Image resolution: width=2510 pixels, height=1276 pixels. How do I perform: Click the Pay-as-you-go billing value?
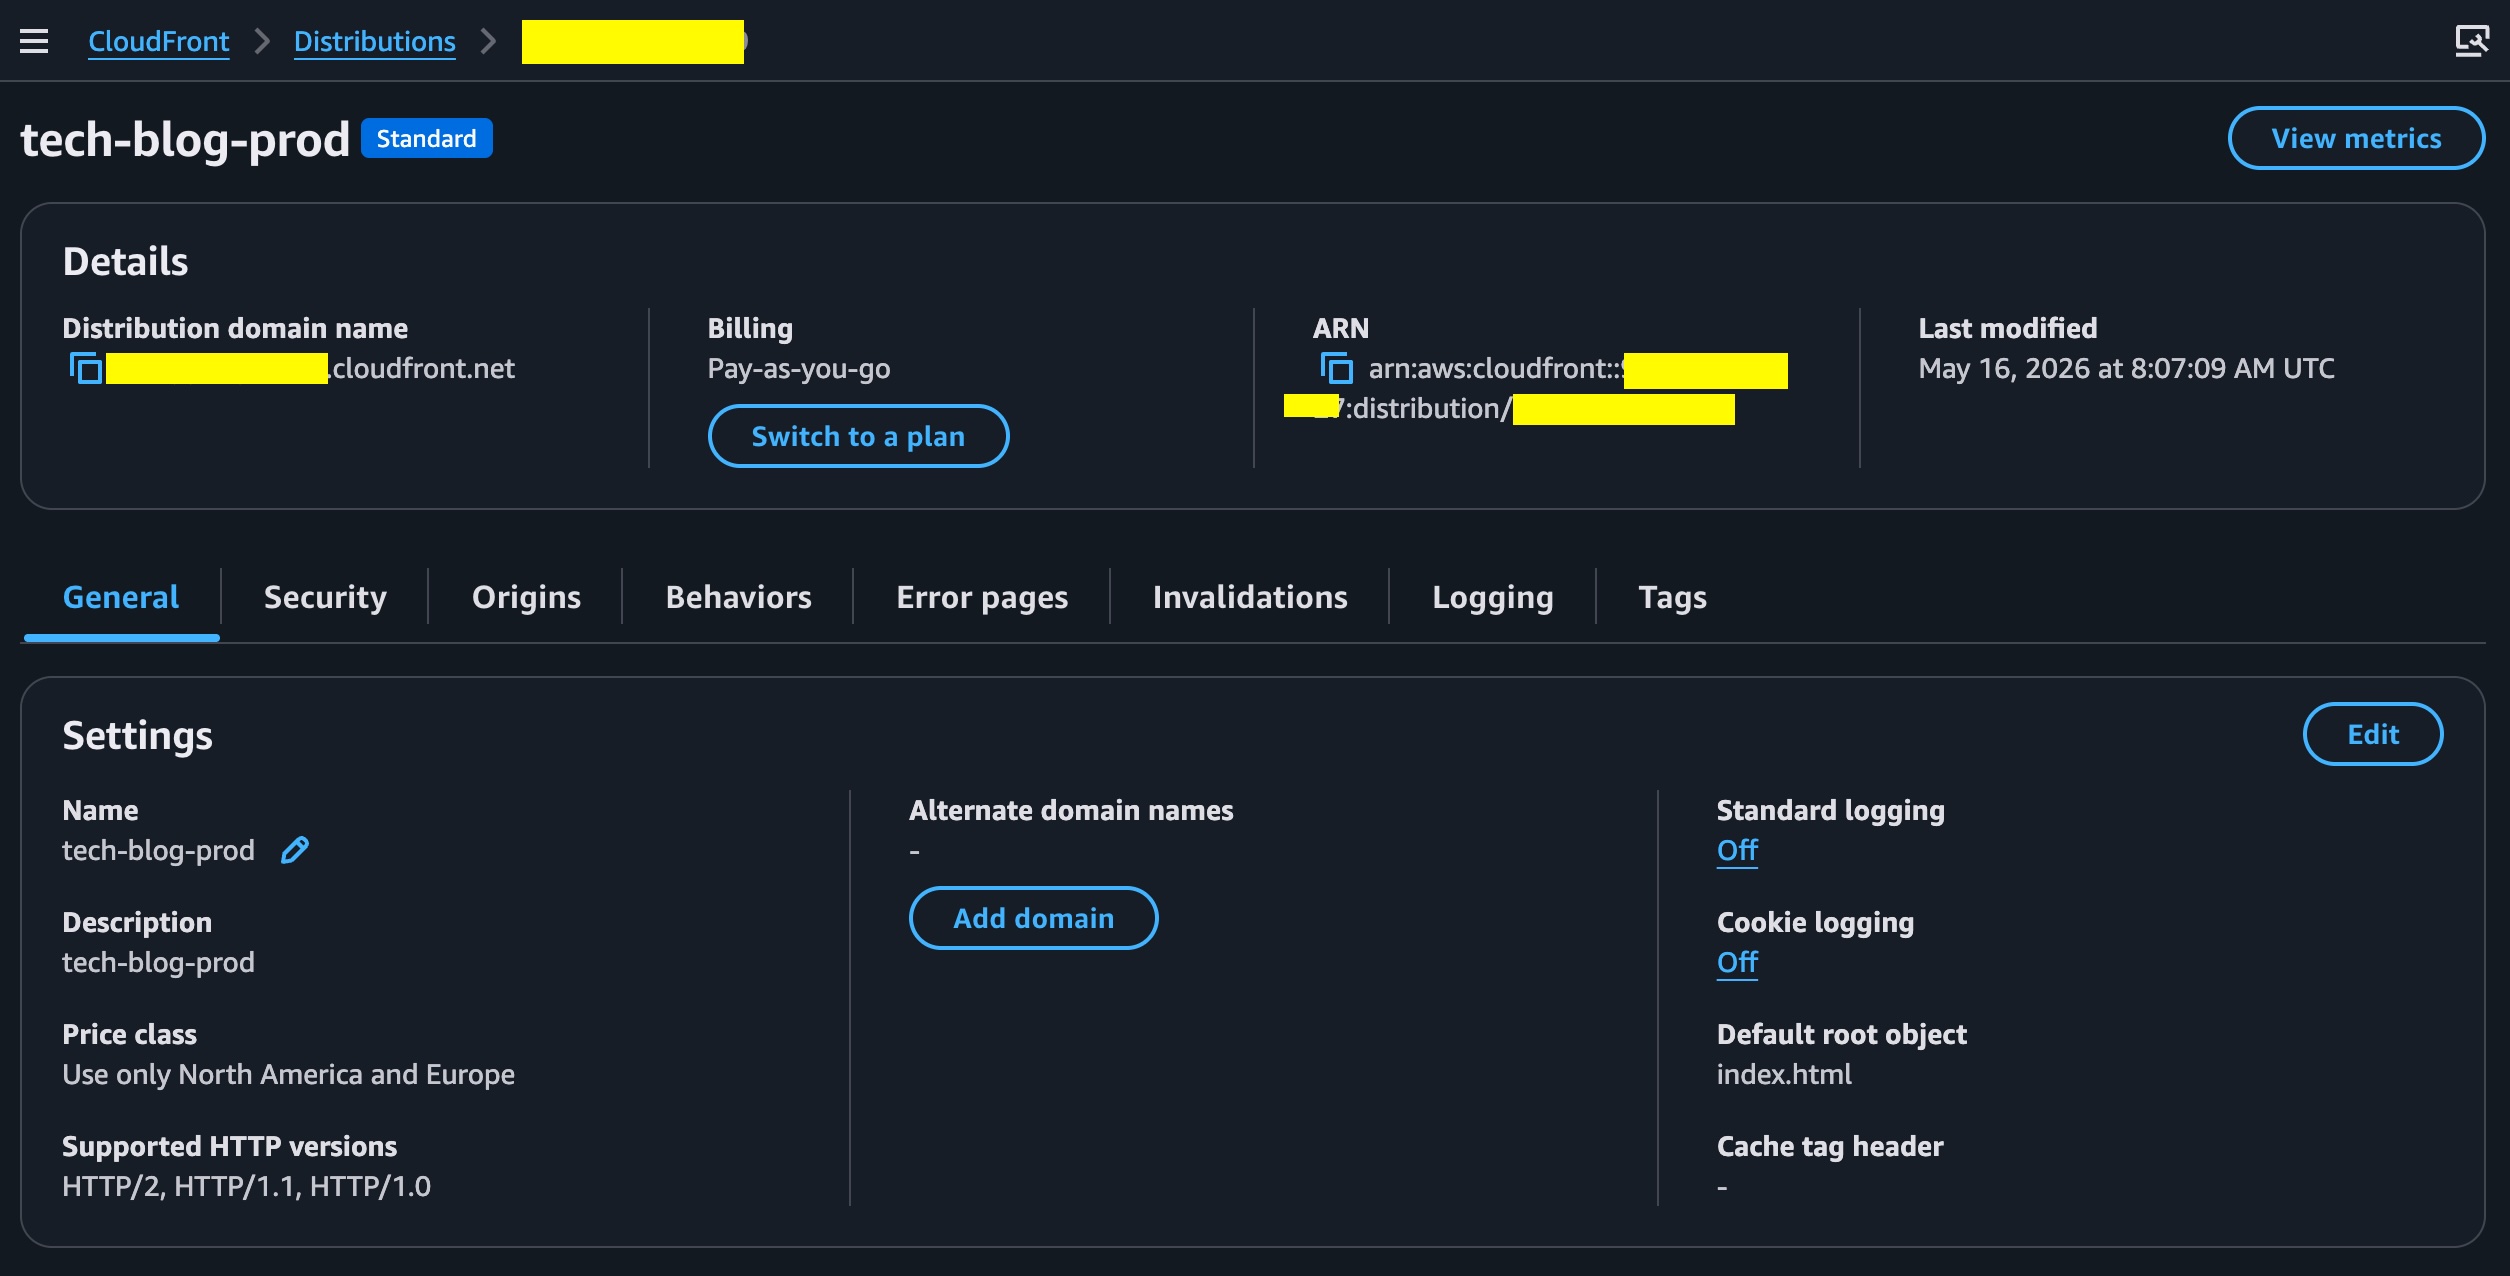tap(798, 368)
